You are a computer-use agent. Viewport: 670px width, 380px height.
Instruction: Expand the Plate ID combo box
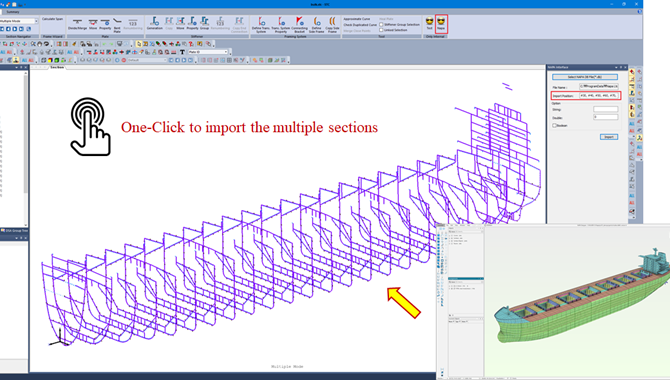[208, 52]
